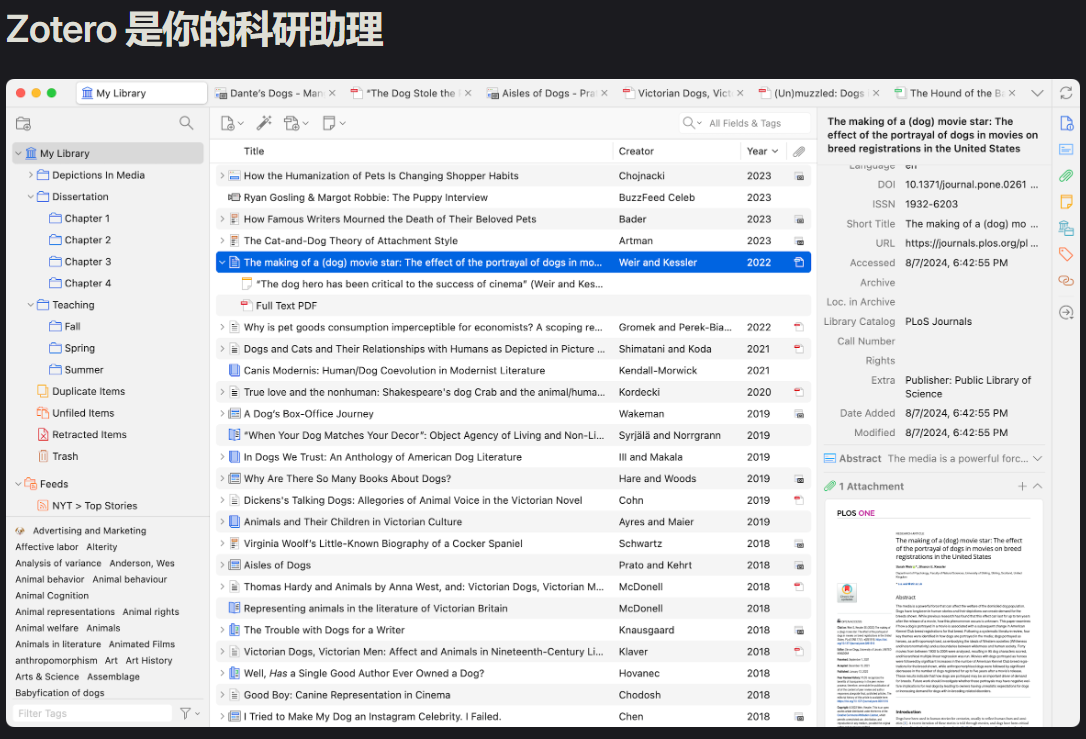Open the Info pane side icon
Screen dimensions: 1086x739
1066,123
